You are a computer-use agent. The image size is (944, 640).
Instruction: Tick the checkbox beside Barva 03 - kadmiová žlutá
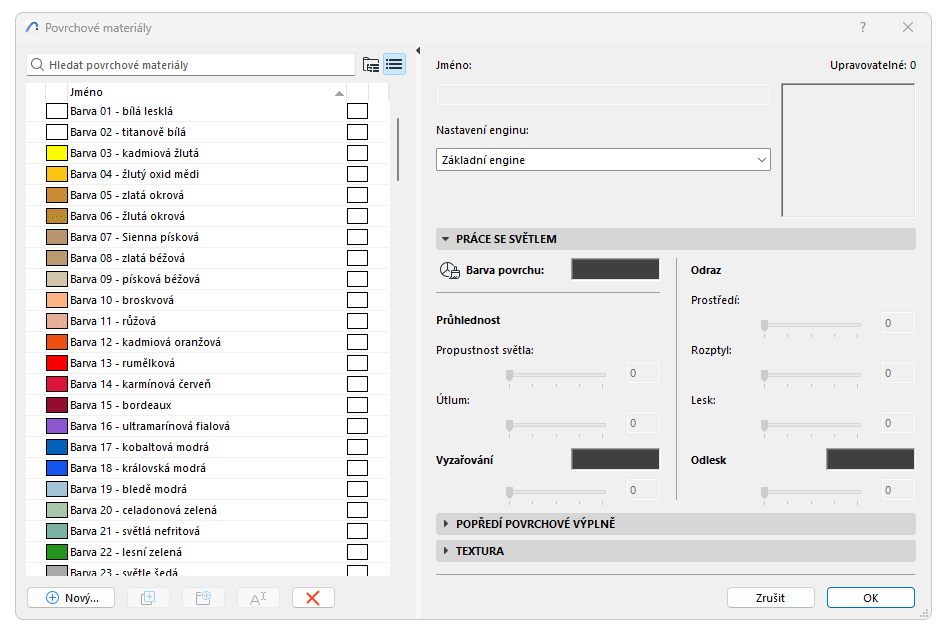[357, 152]
